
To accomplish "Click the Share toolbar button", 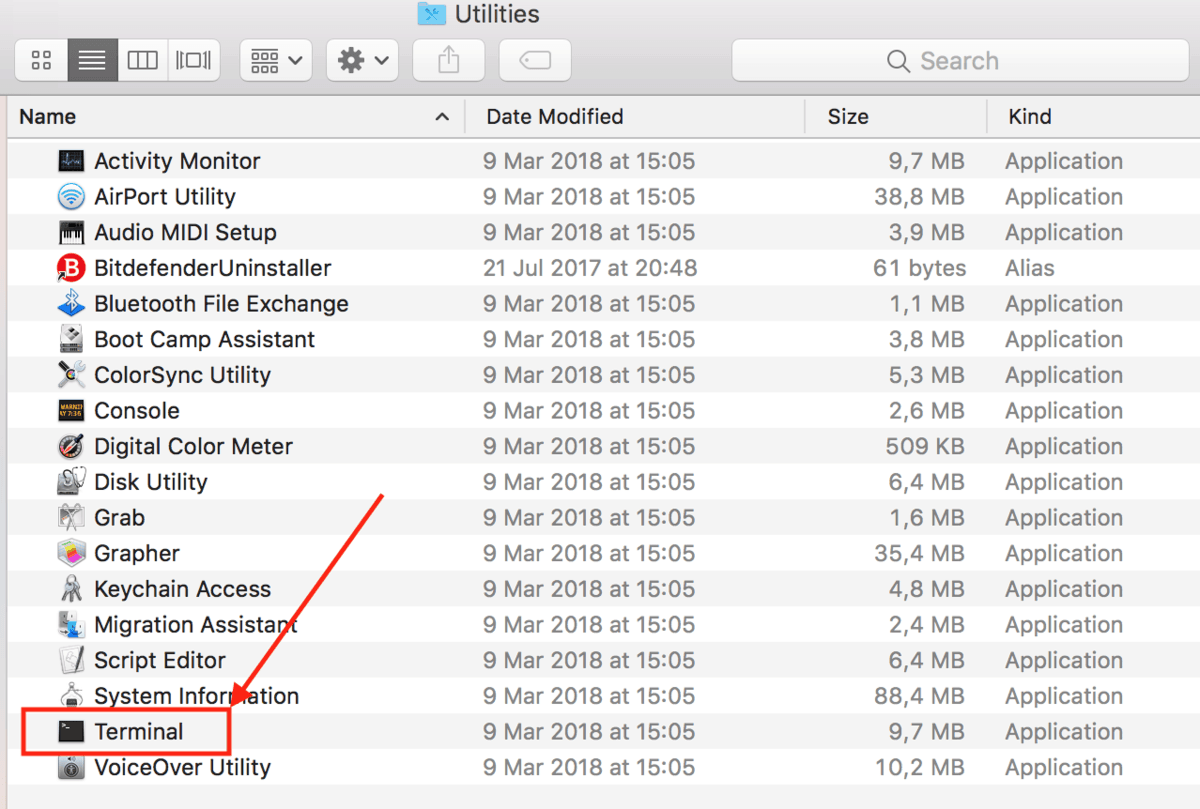I will coord(449,61).
